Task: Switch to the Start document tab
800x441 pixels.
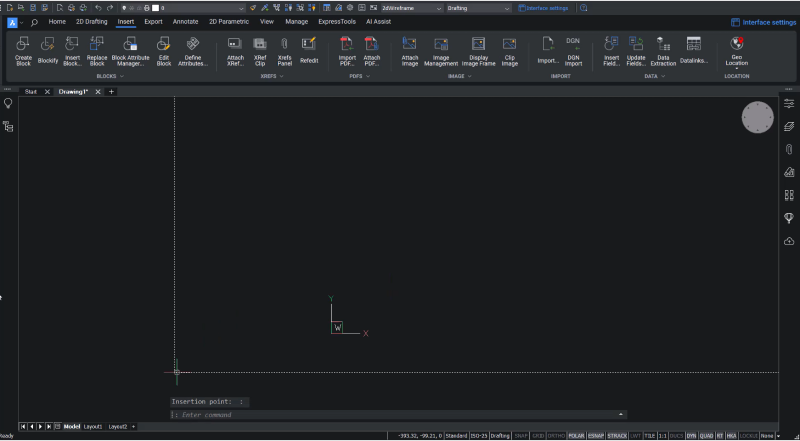Action: click(x=31, y=92)
